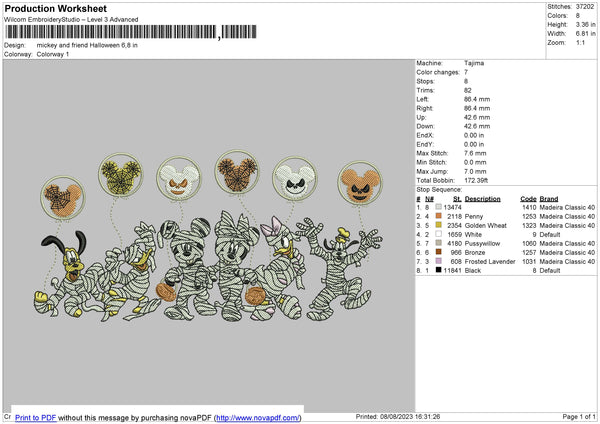Click the Pussywillow color swatch
Viewport: 600px width, 424px height.
point(439,243)
